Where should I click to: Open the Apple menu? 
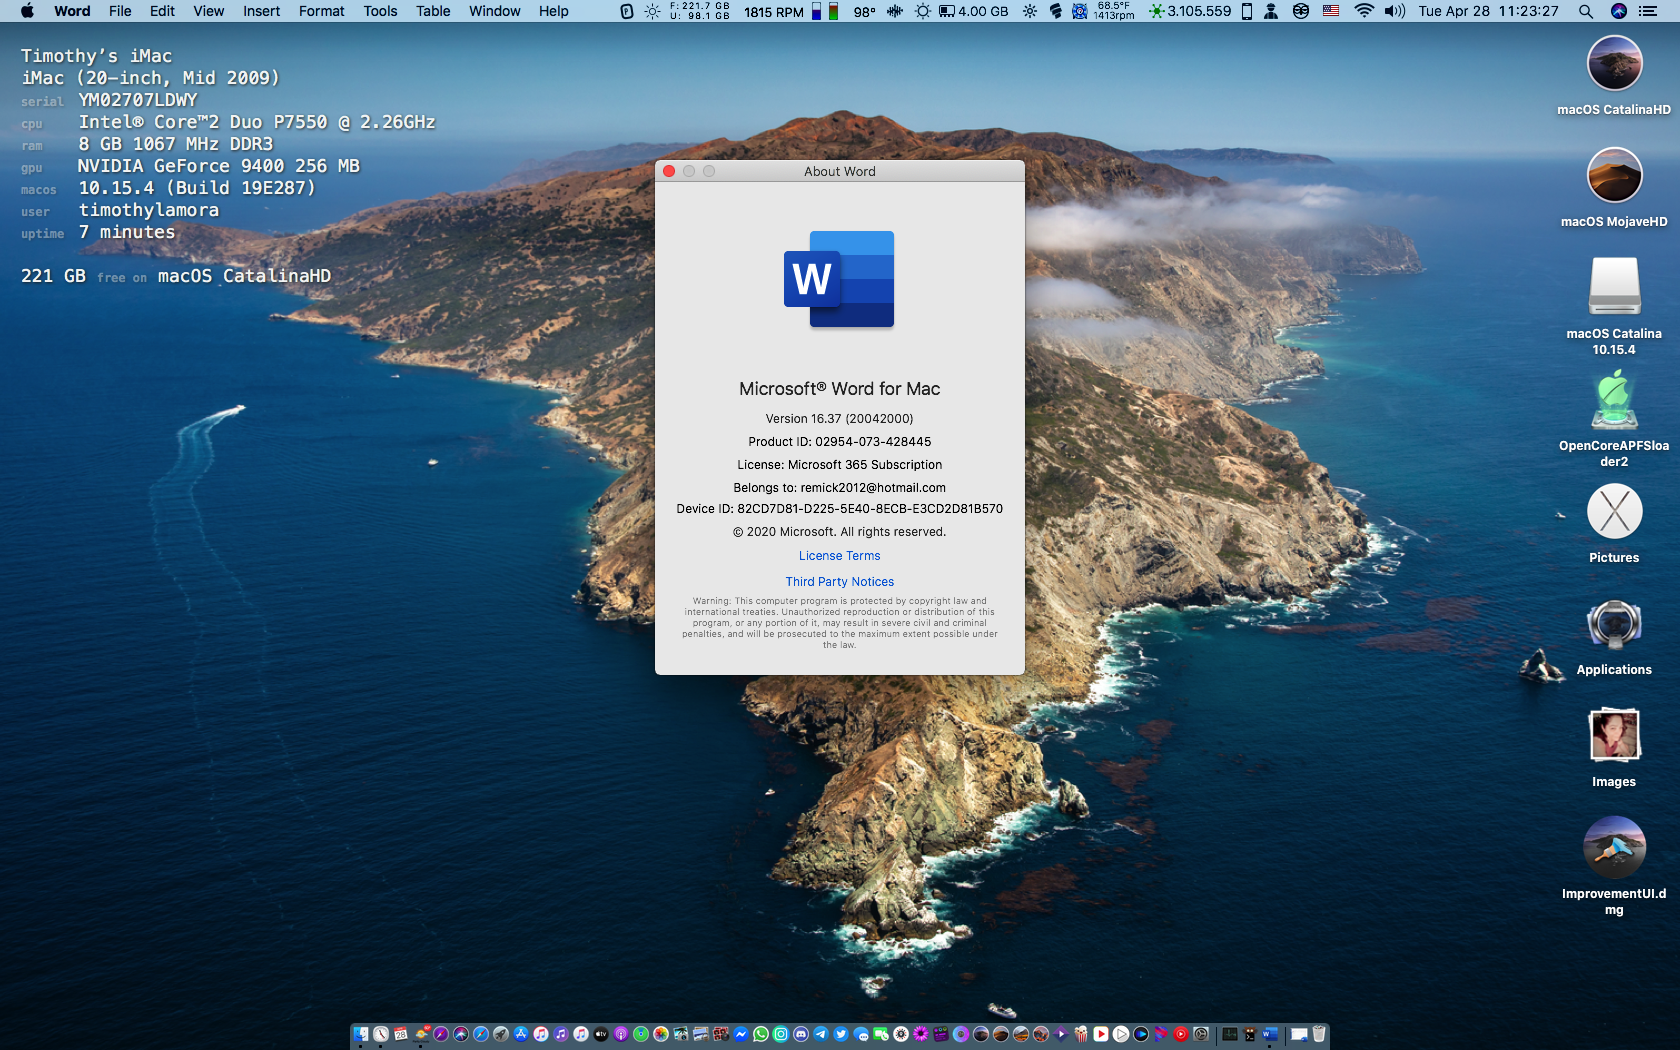27,11
